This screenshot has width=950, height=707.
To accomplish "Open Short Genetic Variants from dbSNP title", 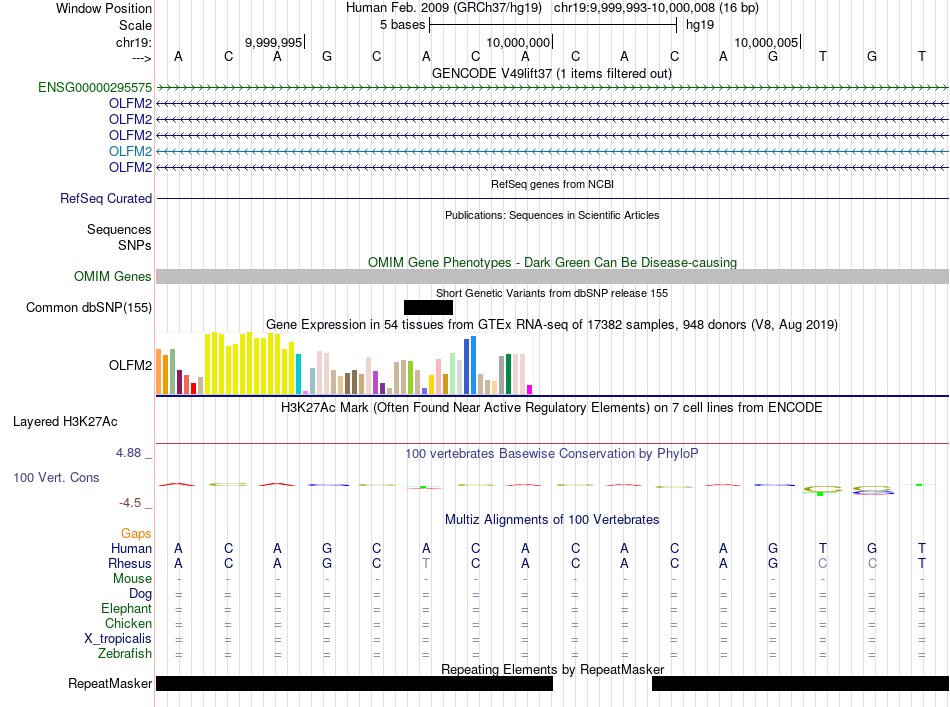I will click(552, 293).
